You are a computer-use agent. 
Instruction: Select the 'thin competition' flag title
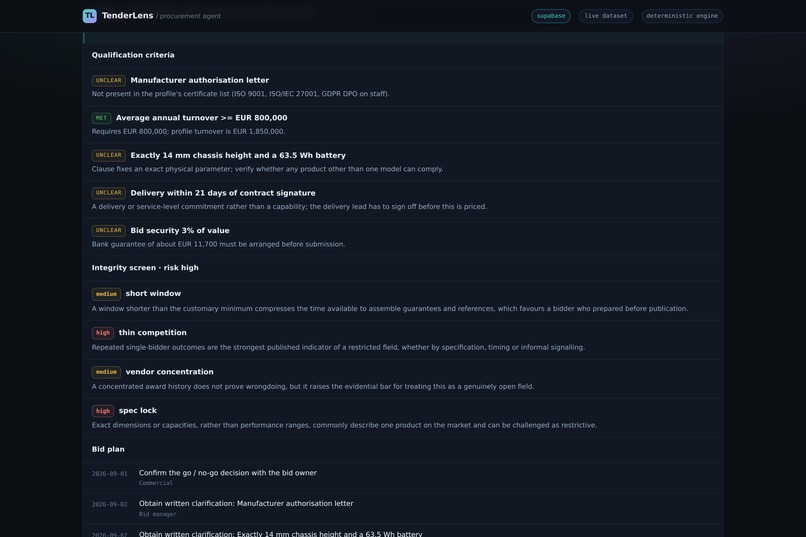coord(153,332)
